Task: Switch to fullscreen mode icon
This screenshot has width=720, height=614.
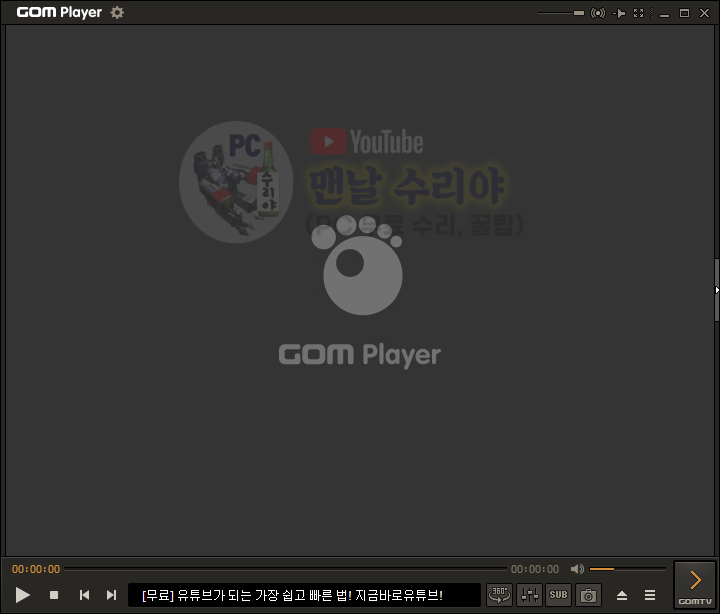Action: click(x=638, y=13)
